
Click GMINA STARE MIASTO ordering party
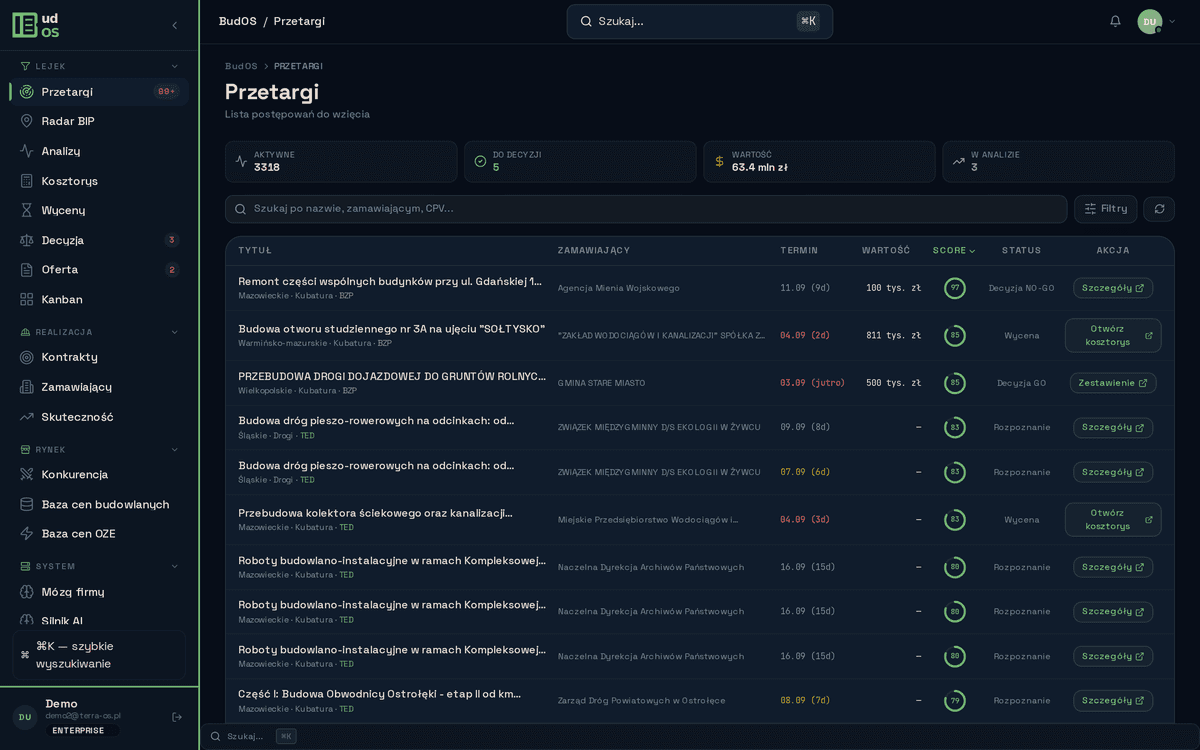tap(601, 383)
